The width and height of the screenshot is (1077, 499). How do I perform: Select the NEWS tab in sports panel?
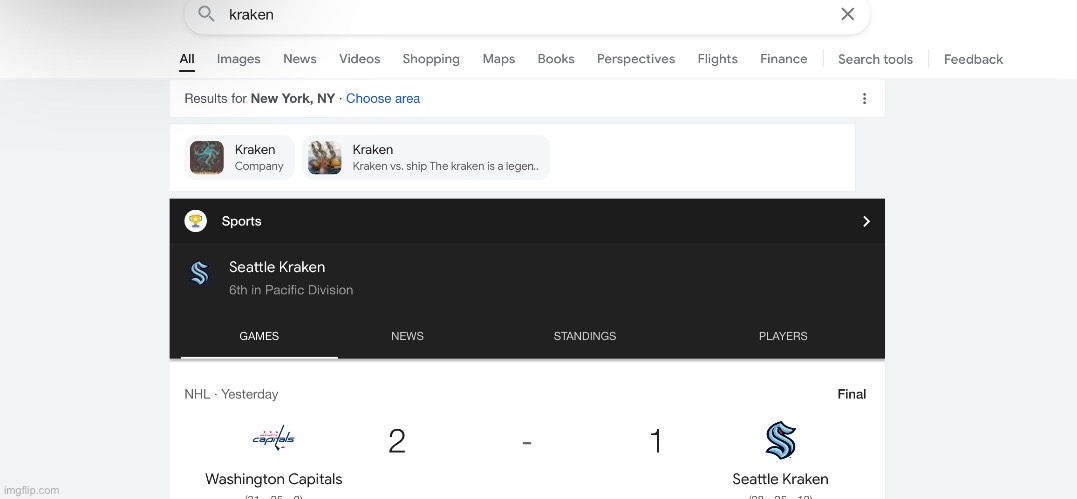pos(407,337)
